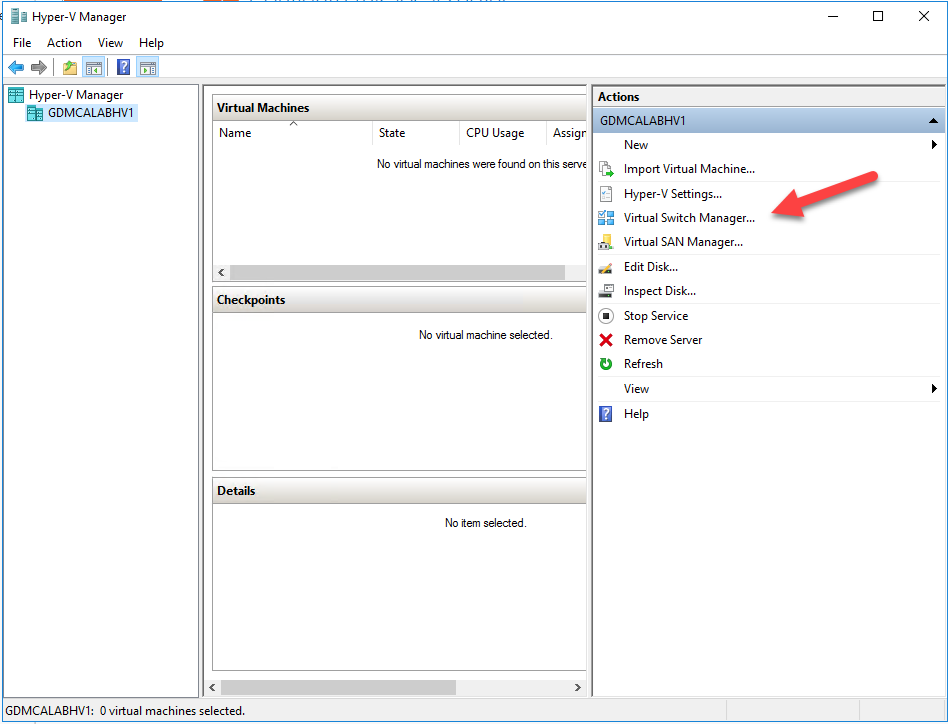Click the Virtual SAN Manager icon
The image size is (948, 724).
(x=606, y=242)
